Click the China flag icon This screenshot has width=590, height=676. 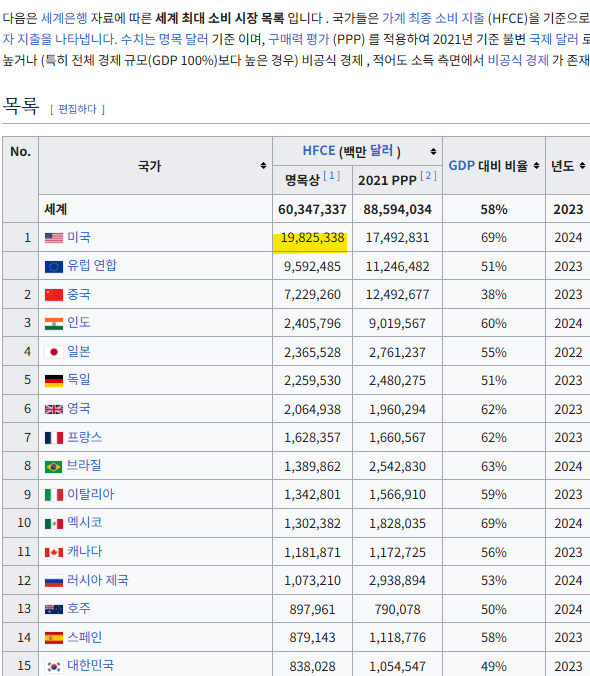[x=54, y=295]
